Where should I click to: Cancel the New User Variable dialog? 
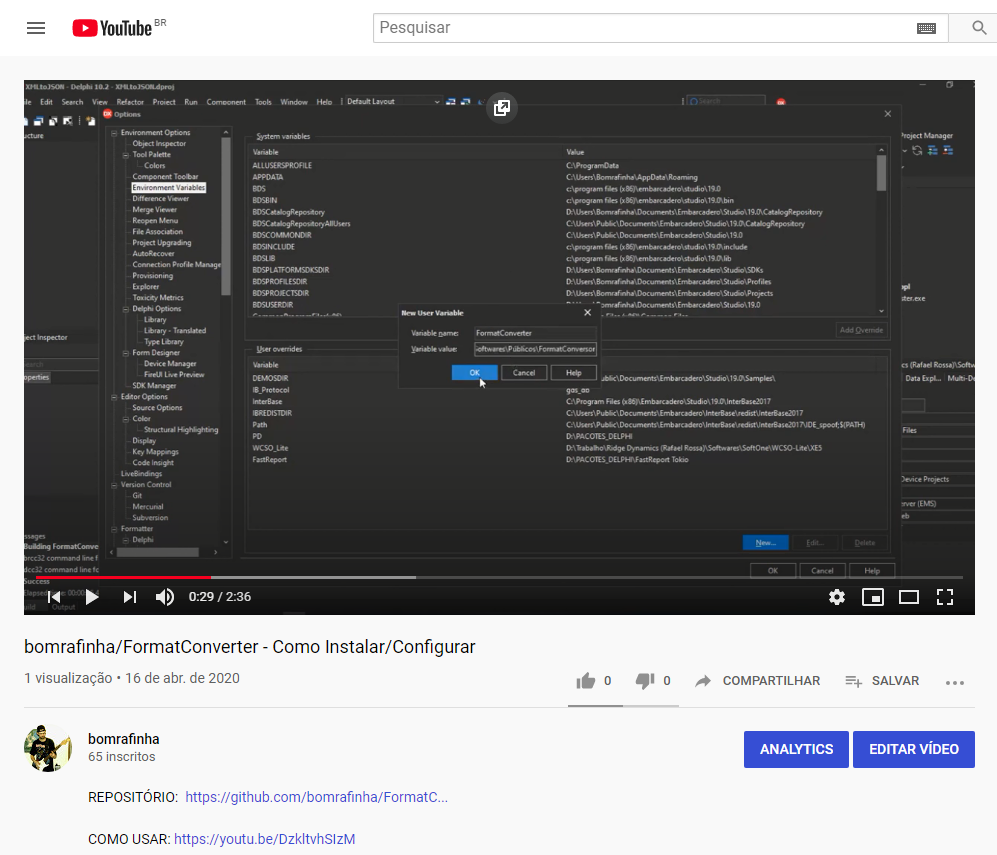coord(524,373)
